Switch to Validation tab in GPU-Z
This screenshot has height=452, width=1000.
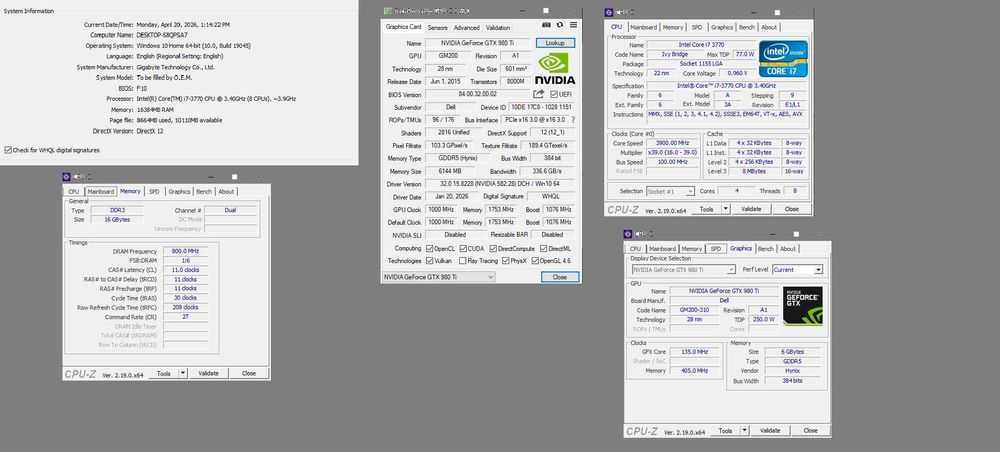[498, 27]
